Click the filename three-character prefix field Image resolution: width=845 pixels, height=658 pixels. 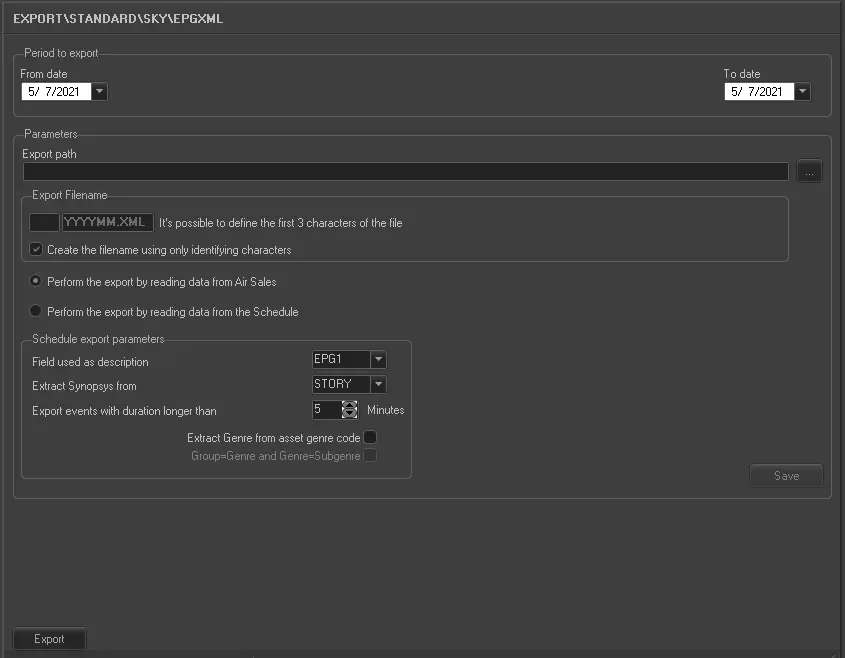[x=44, y=223]
